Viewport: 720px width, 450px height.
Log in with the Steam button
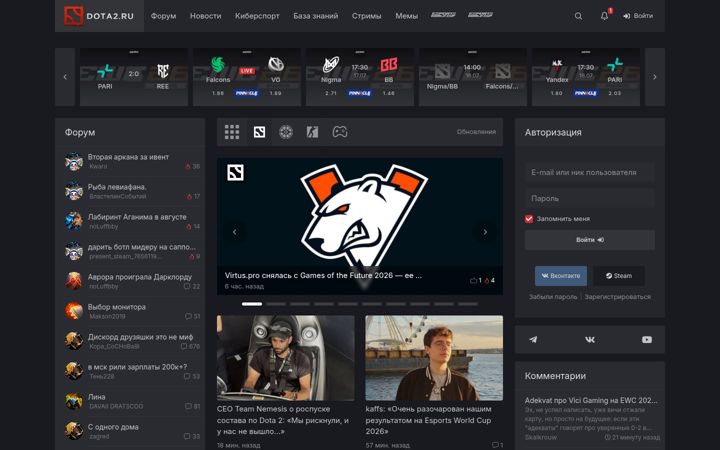pos(619,276)
